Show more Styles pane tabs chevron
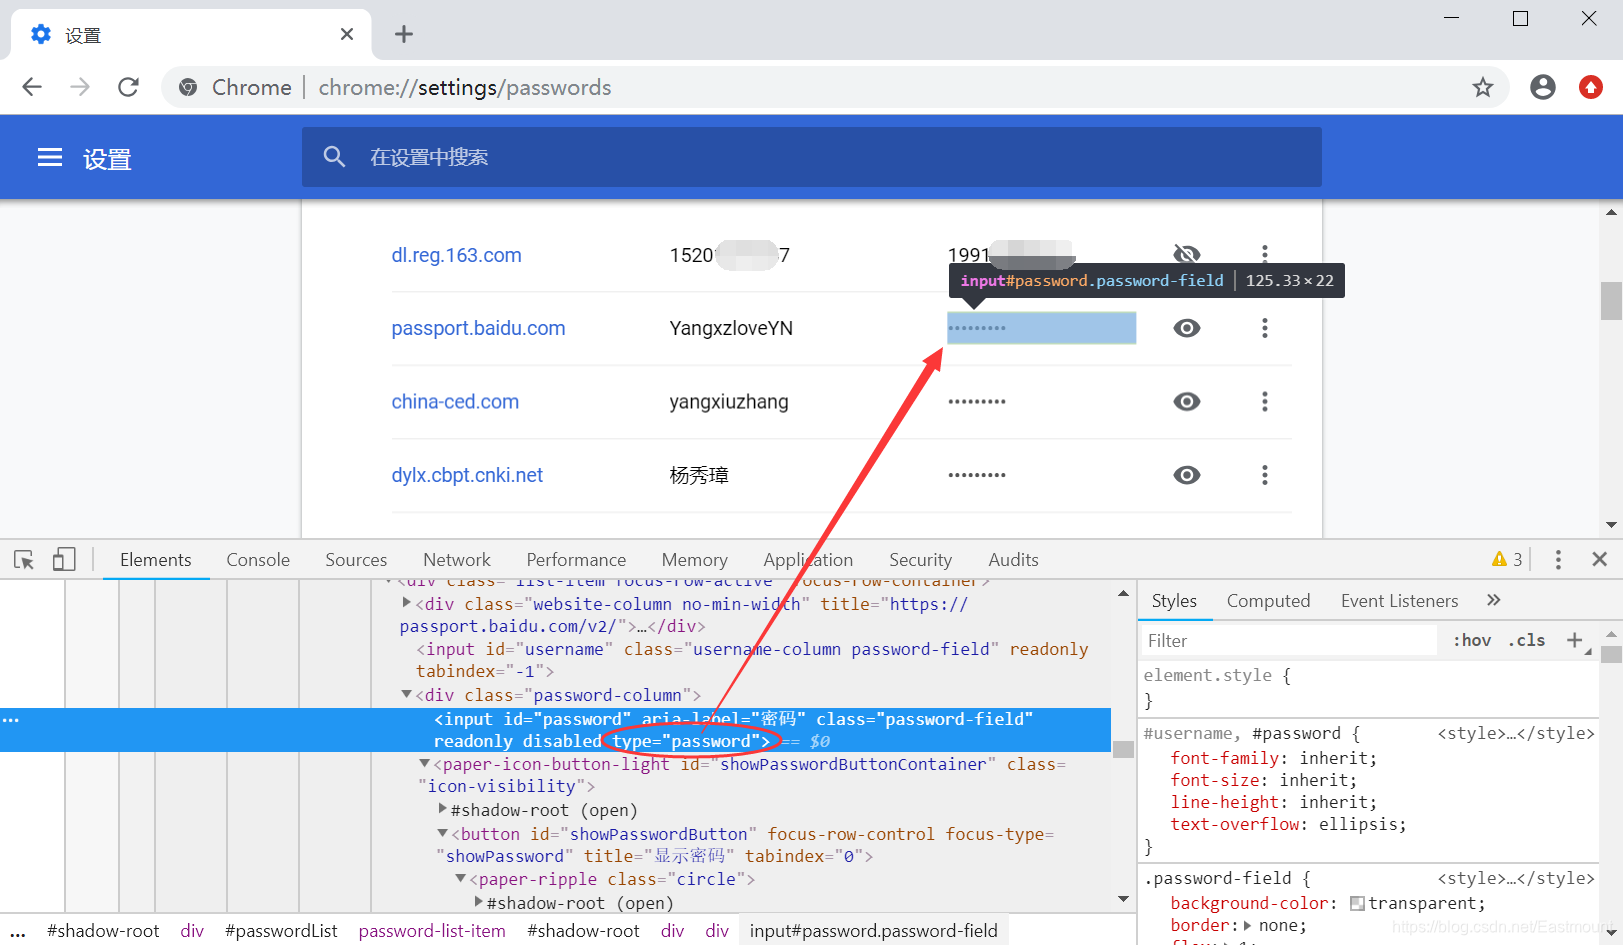The image size is (1623, 945). point(1494,601)
